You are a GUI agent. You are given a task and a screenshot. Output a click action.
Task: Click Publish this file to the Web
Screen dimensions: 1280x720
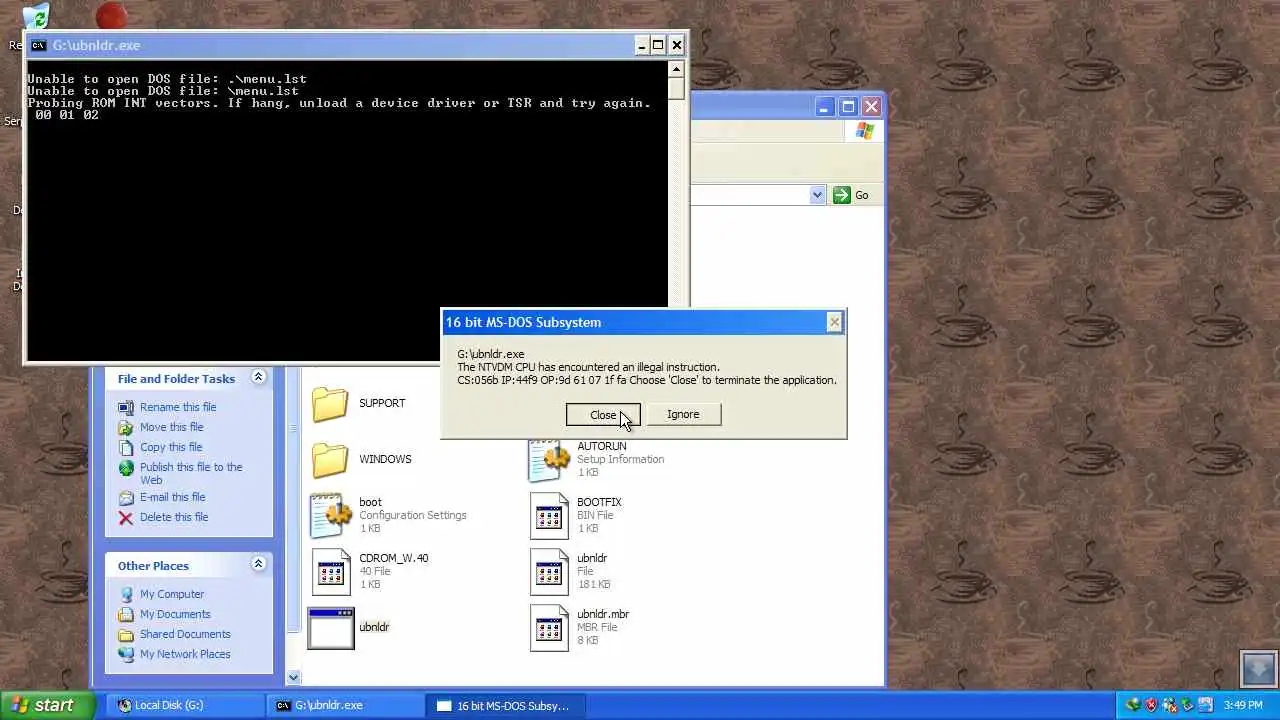(x=191, y=473)
